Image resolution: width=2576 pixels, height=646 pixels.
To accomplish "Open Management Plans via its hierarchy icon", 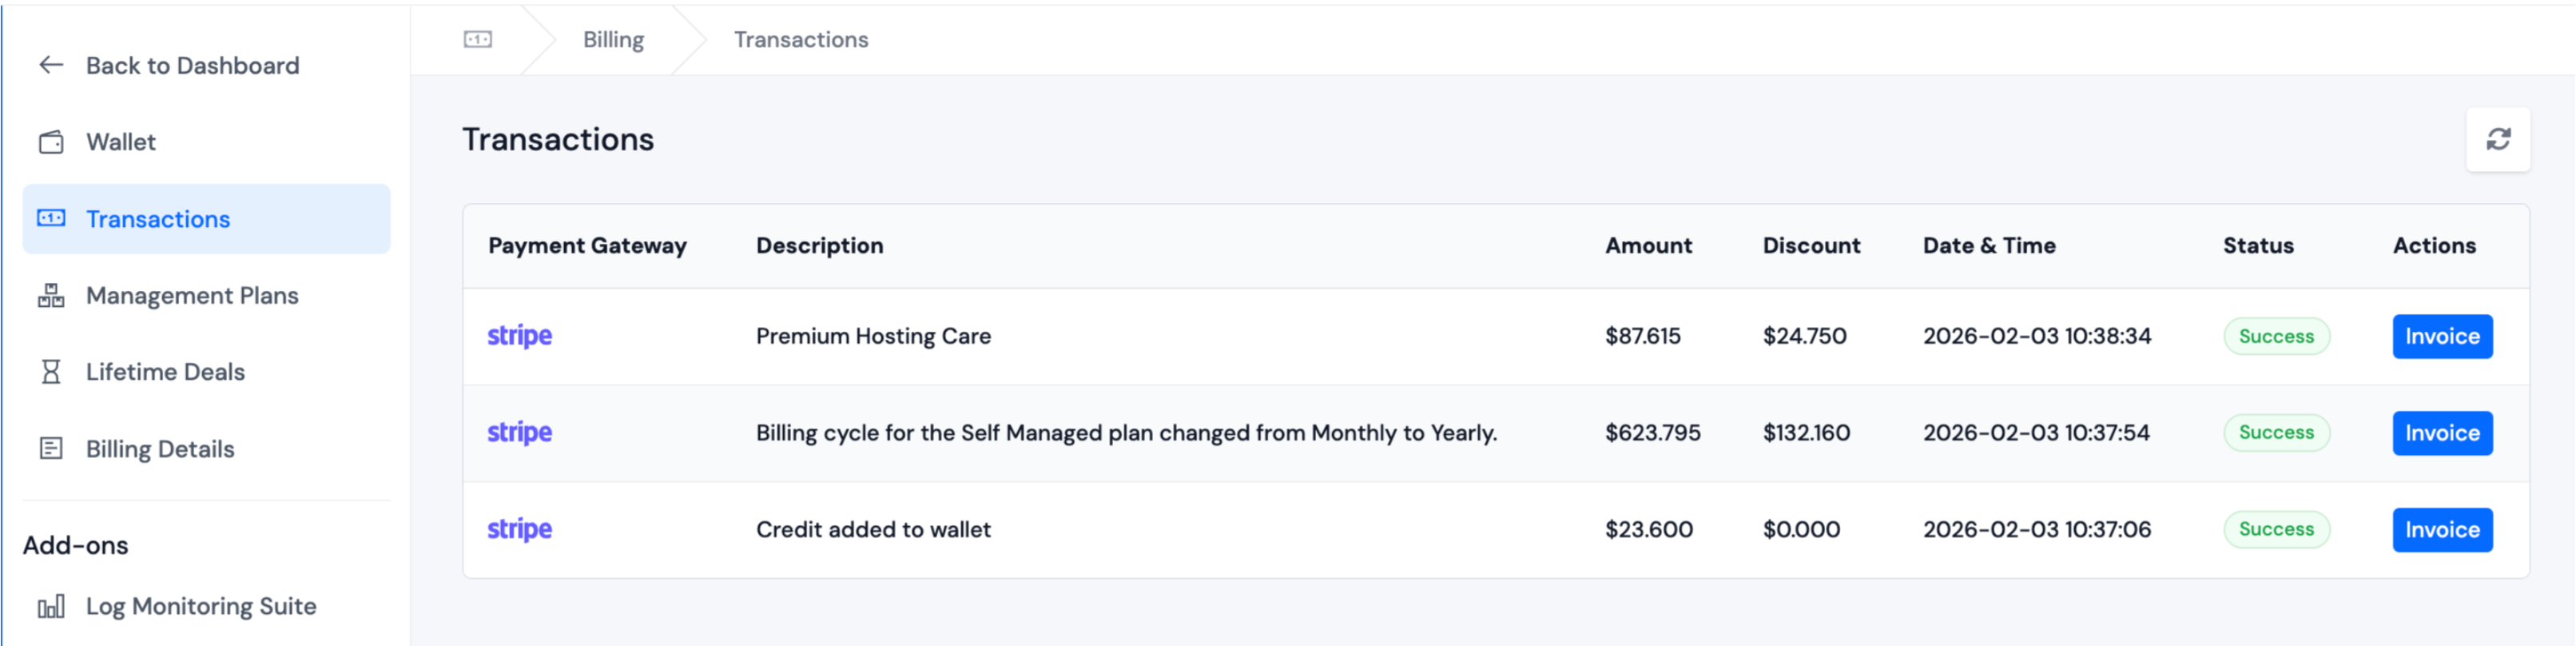I will pyautogui.click(x=51, y=295).
